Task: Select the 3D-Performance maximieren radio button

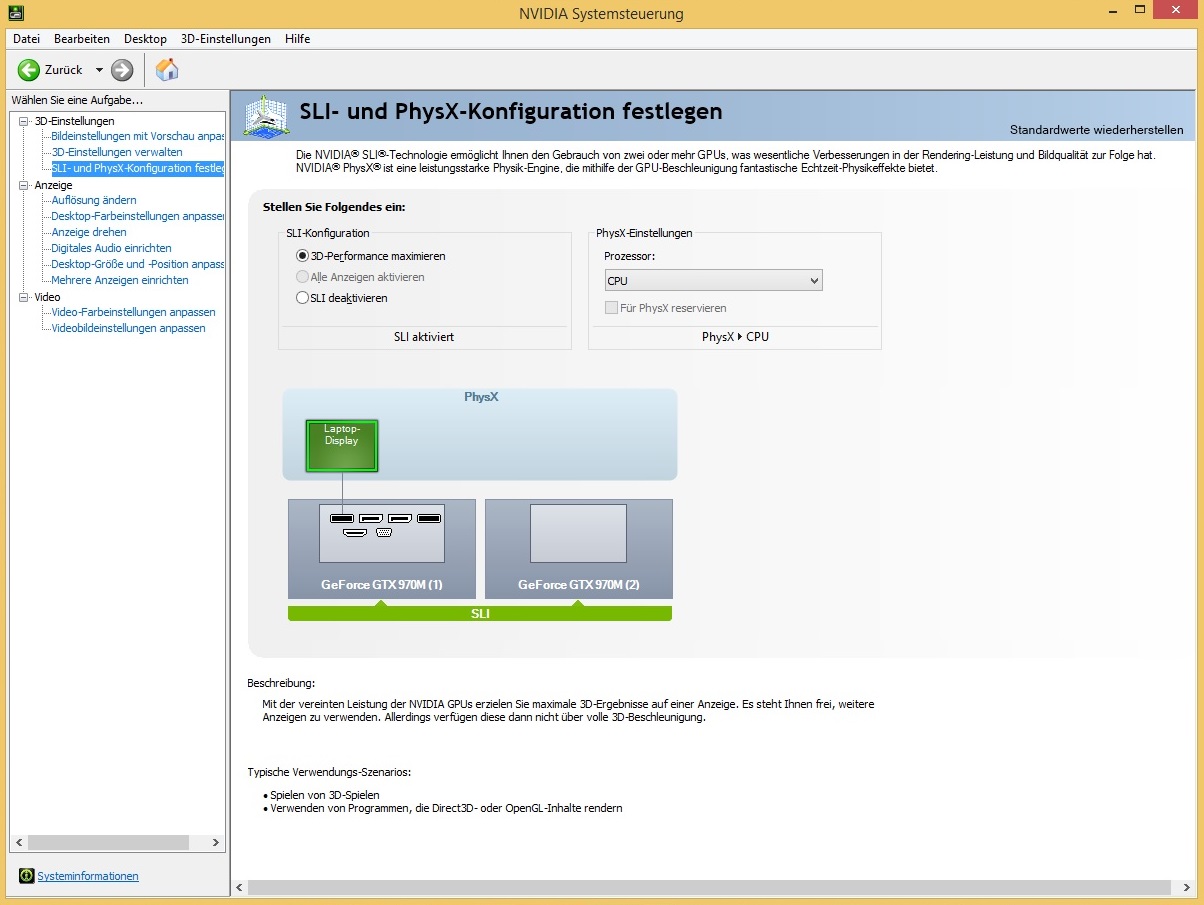Action: [x=303, y=256]
